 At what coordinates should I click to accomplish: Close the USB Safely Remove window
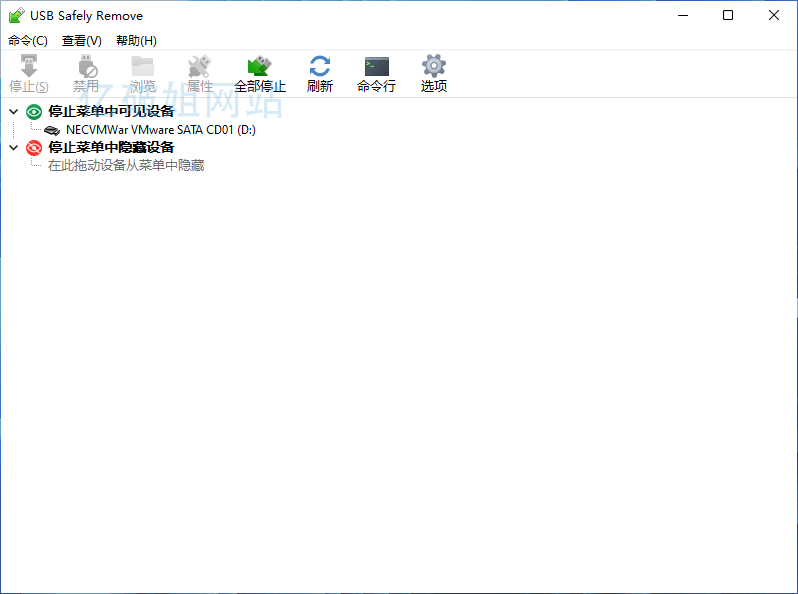coord(774,15)
